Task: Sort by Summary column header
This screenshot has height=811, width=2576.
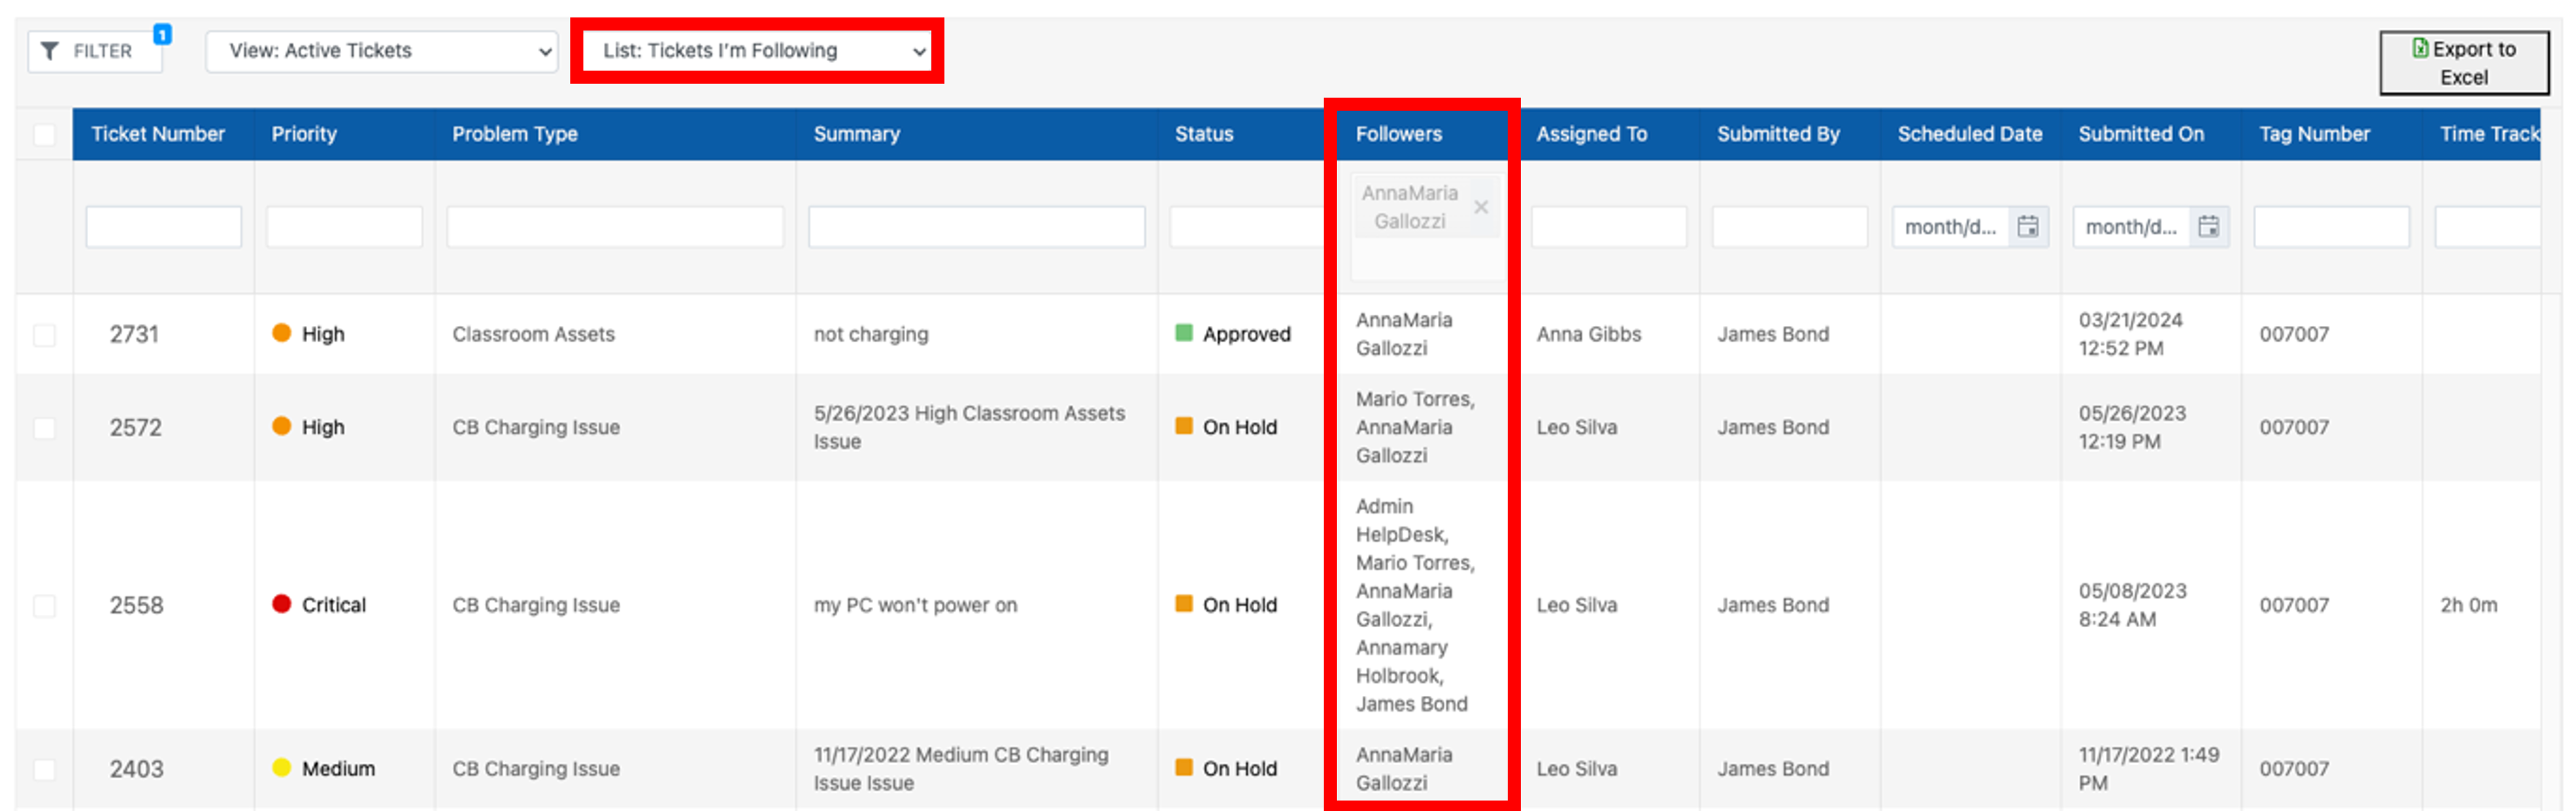Action: 857,134
